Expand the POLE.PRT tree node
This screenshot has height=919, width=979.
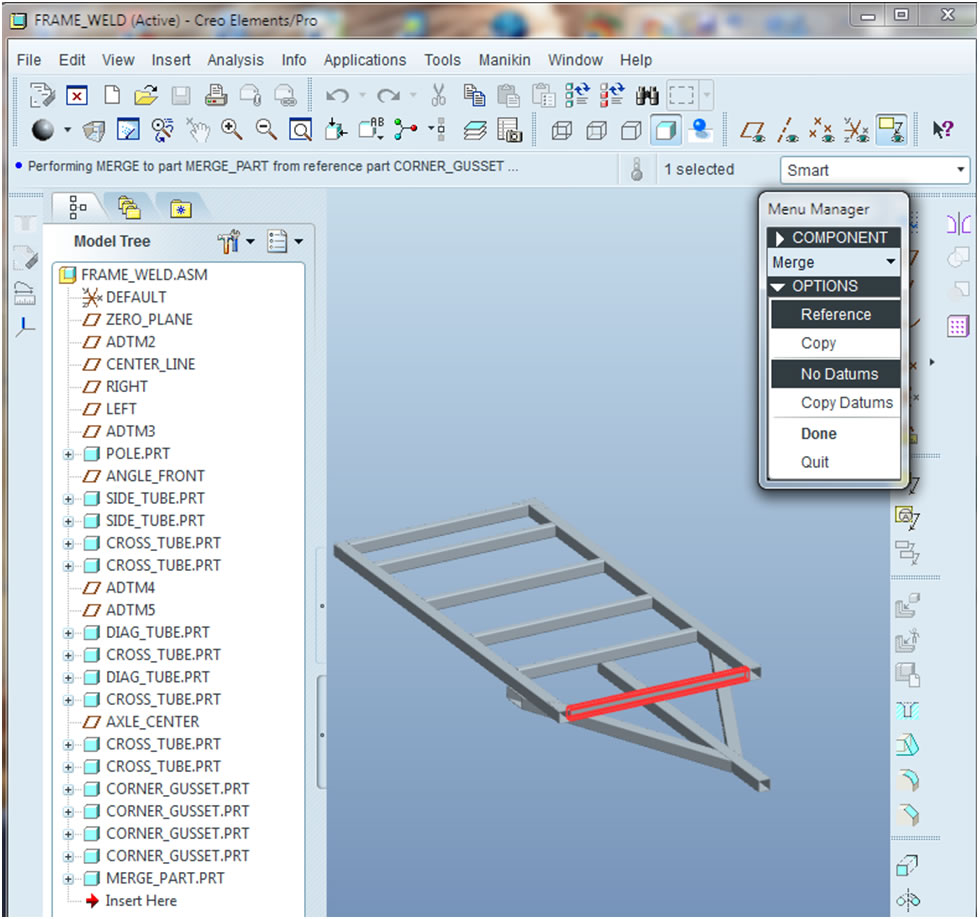click(x=69, y=454)
